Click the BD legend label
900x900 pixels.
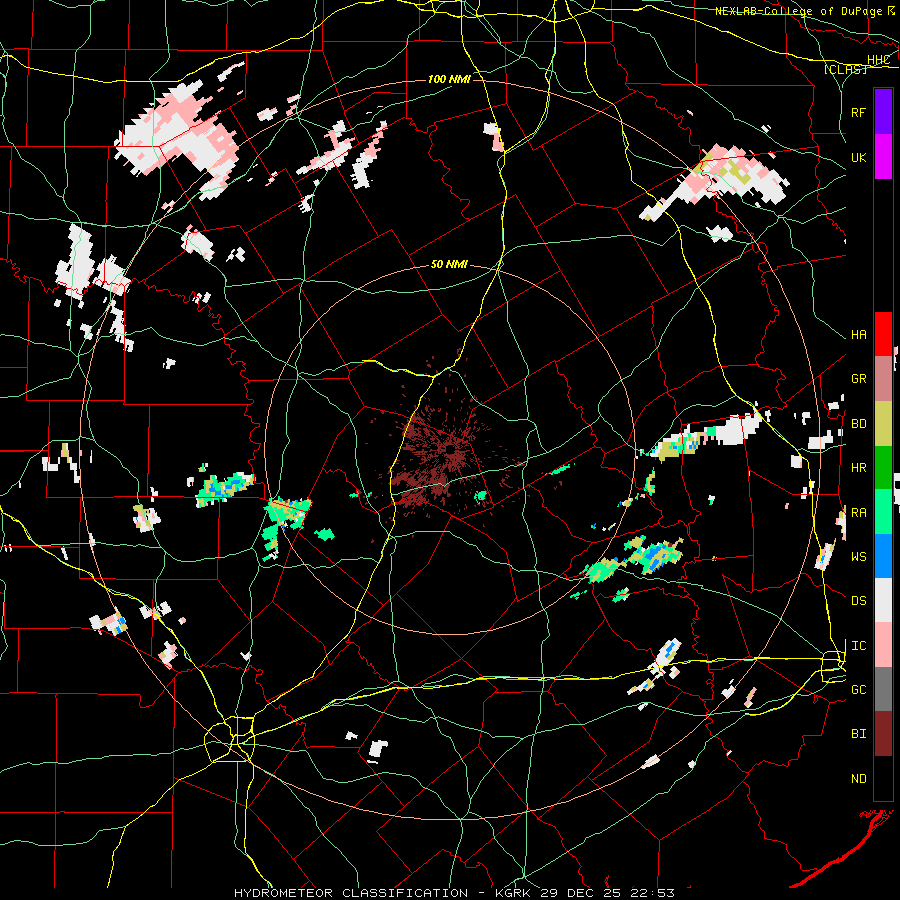click(859, 424)
